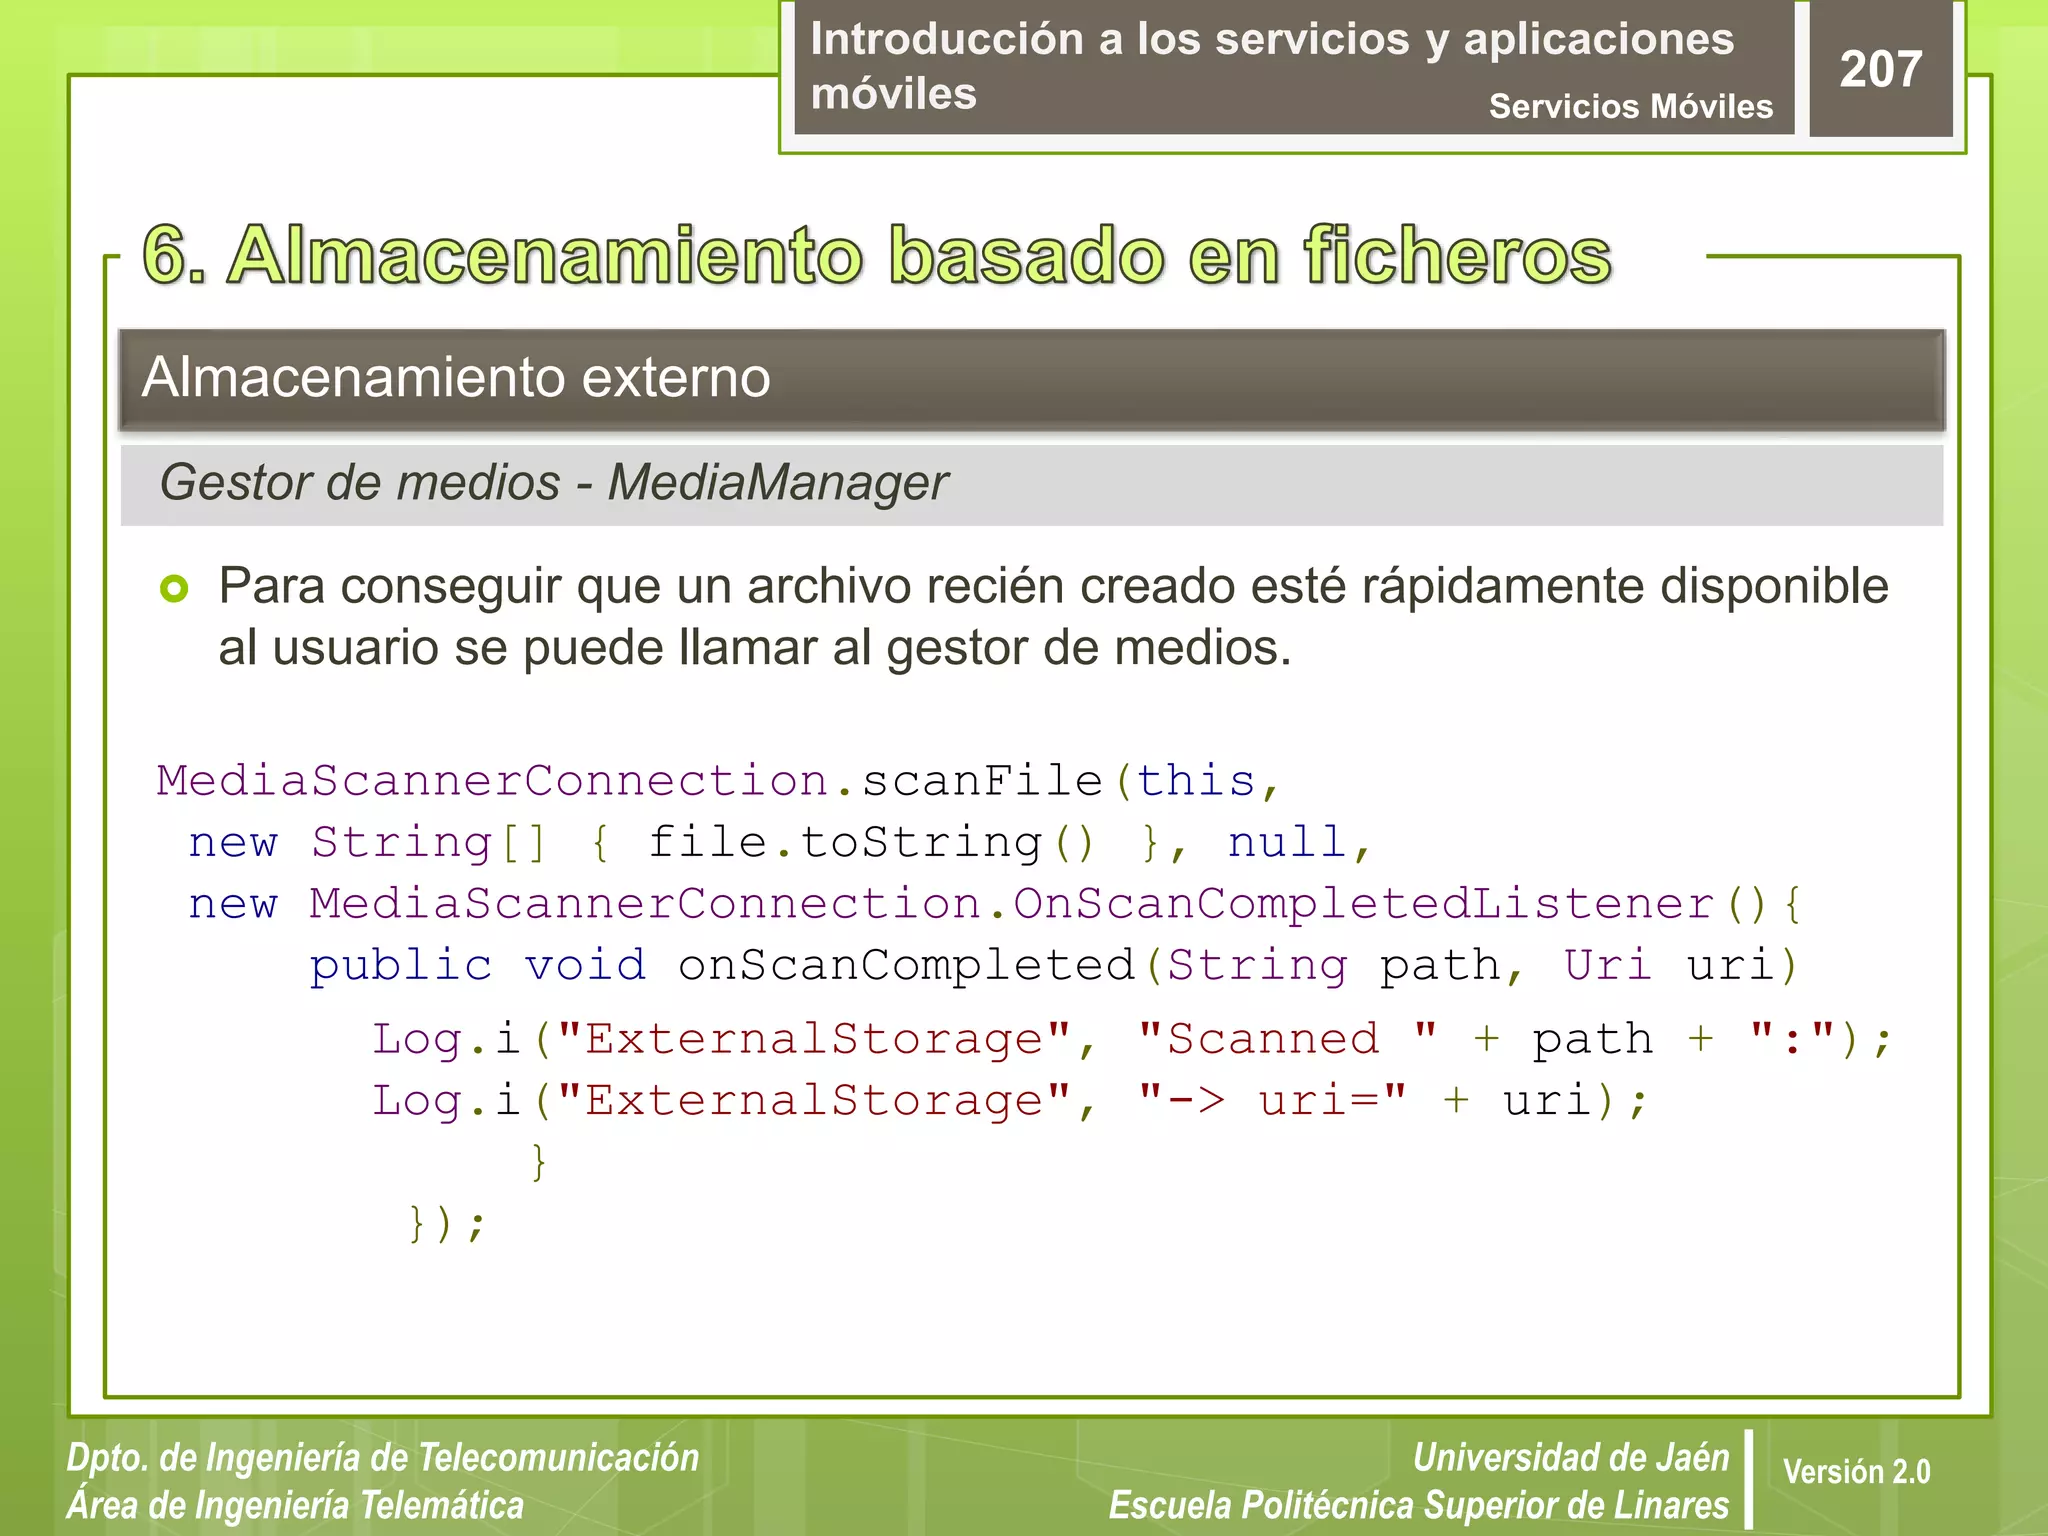Click the Log.i line containing "Scanned "
This screenshot has width=2048, height=1536.
[x=1132, y=1039]
